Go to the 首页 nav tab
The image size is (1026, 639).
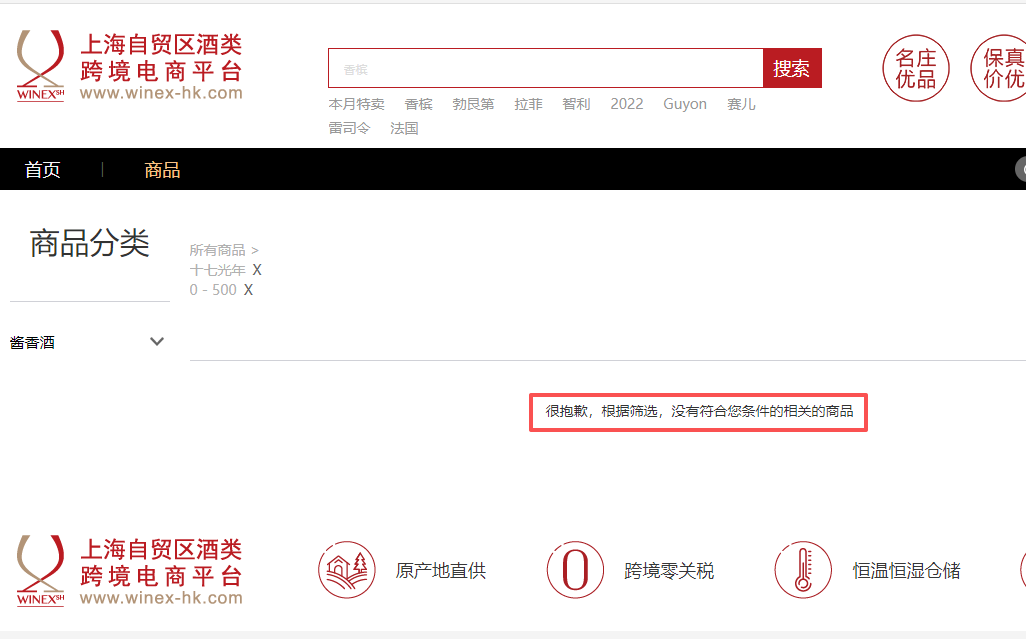click(x=43, y=170)
